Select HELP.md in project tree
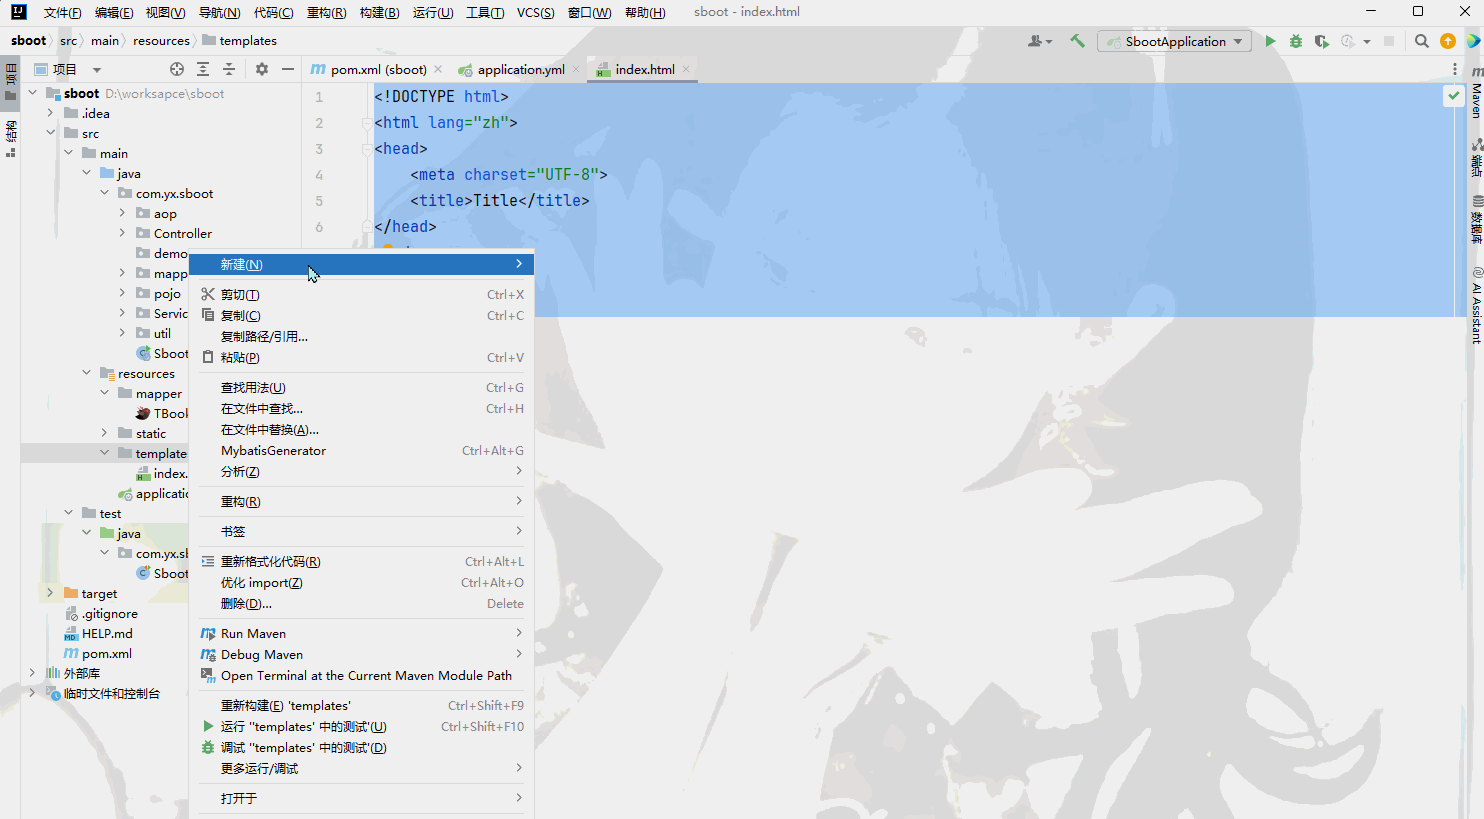The height and width of the screenshot is (819, 1484). coord(107,633)
